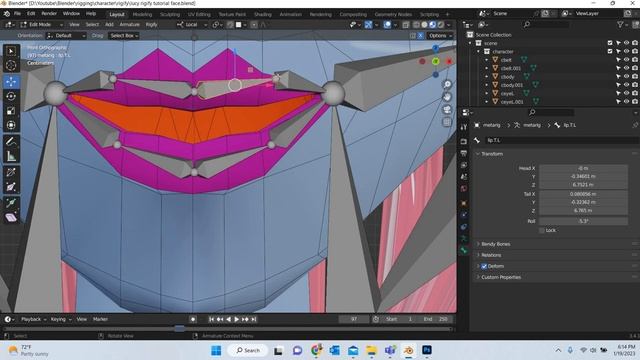The height and width of the screenshot is (360, 640).
Task: Hide cbelt object with eye icon
Action: tap(627, 60)
